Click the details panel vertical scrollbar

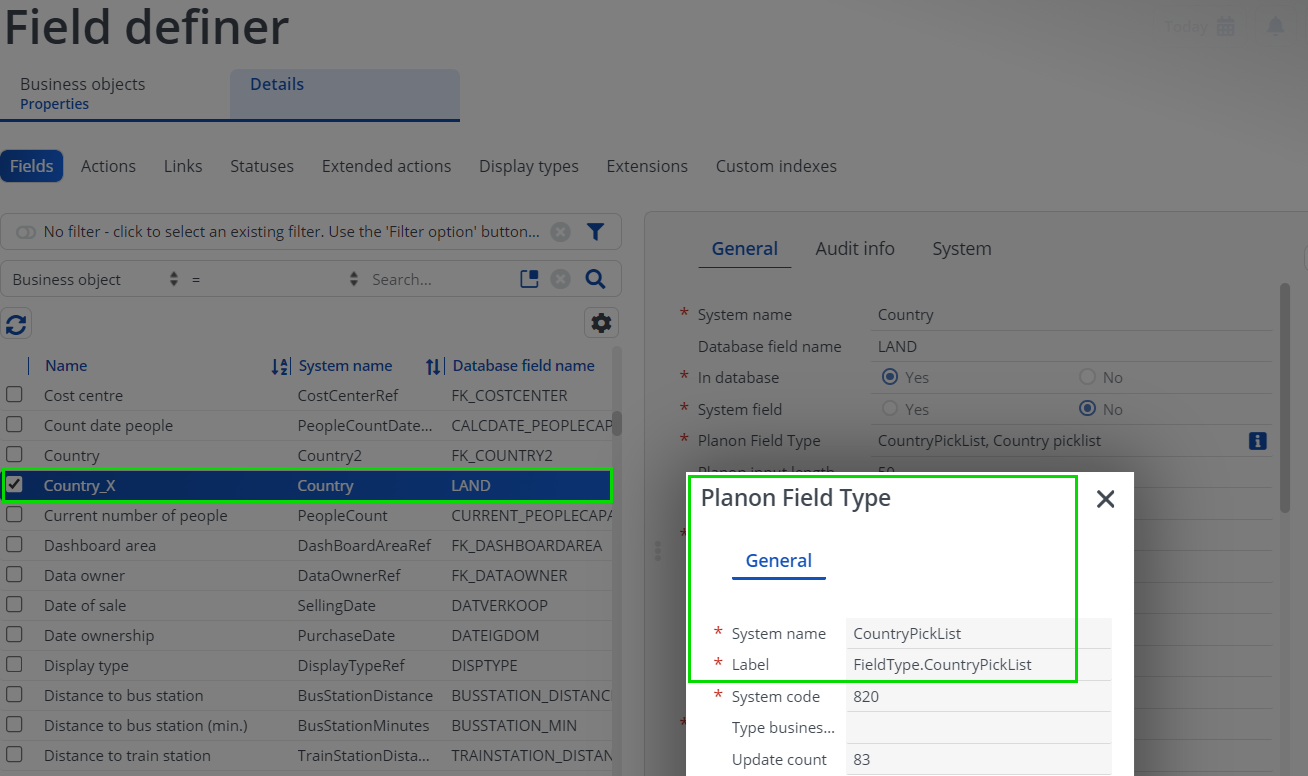[1285, 398]
